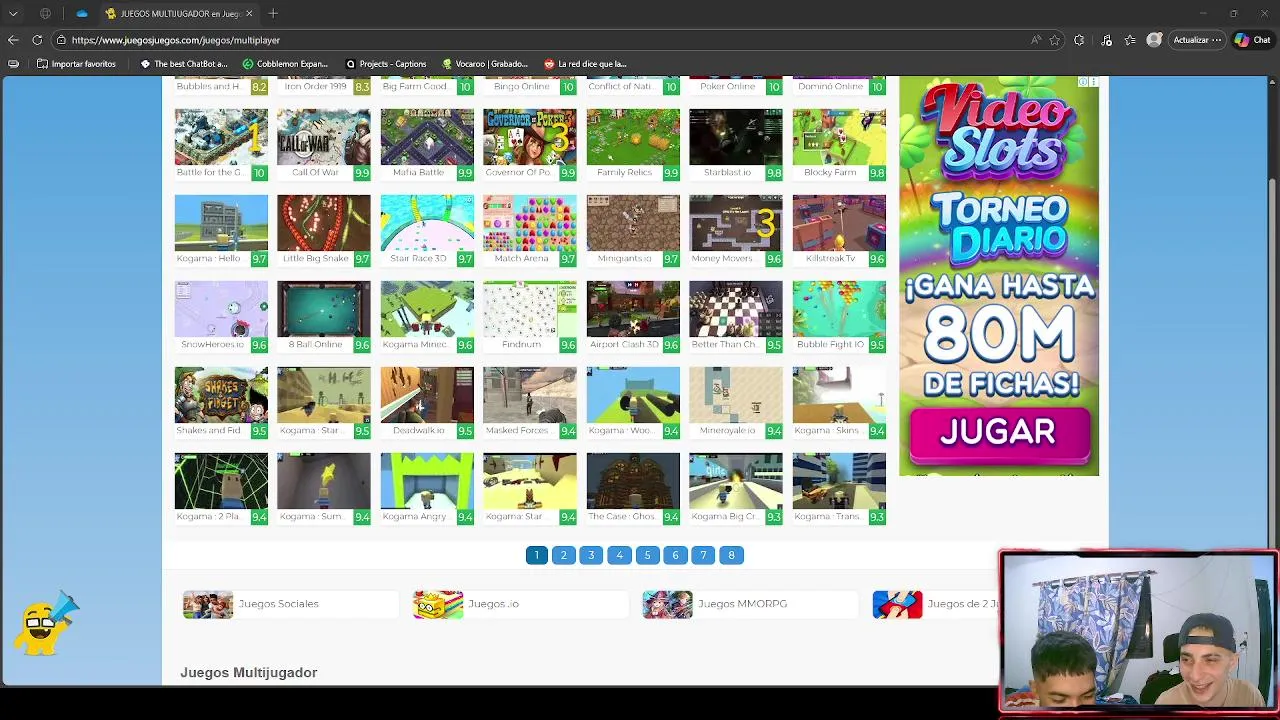Click the Actualizar update button
Viewport: 1280px width, 720px height.
(x=1196, y=40)
